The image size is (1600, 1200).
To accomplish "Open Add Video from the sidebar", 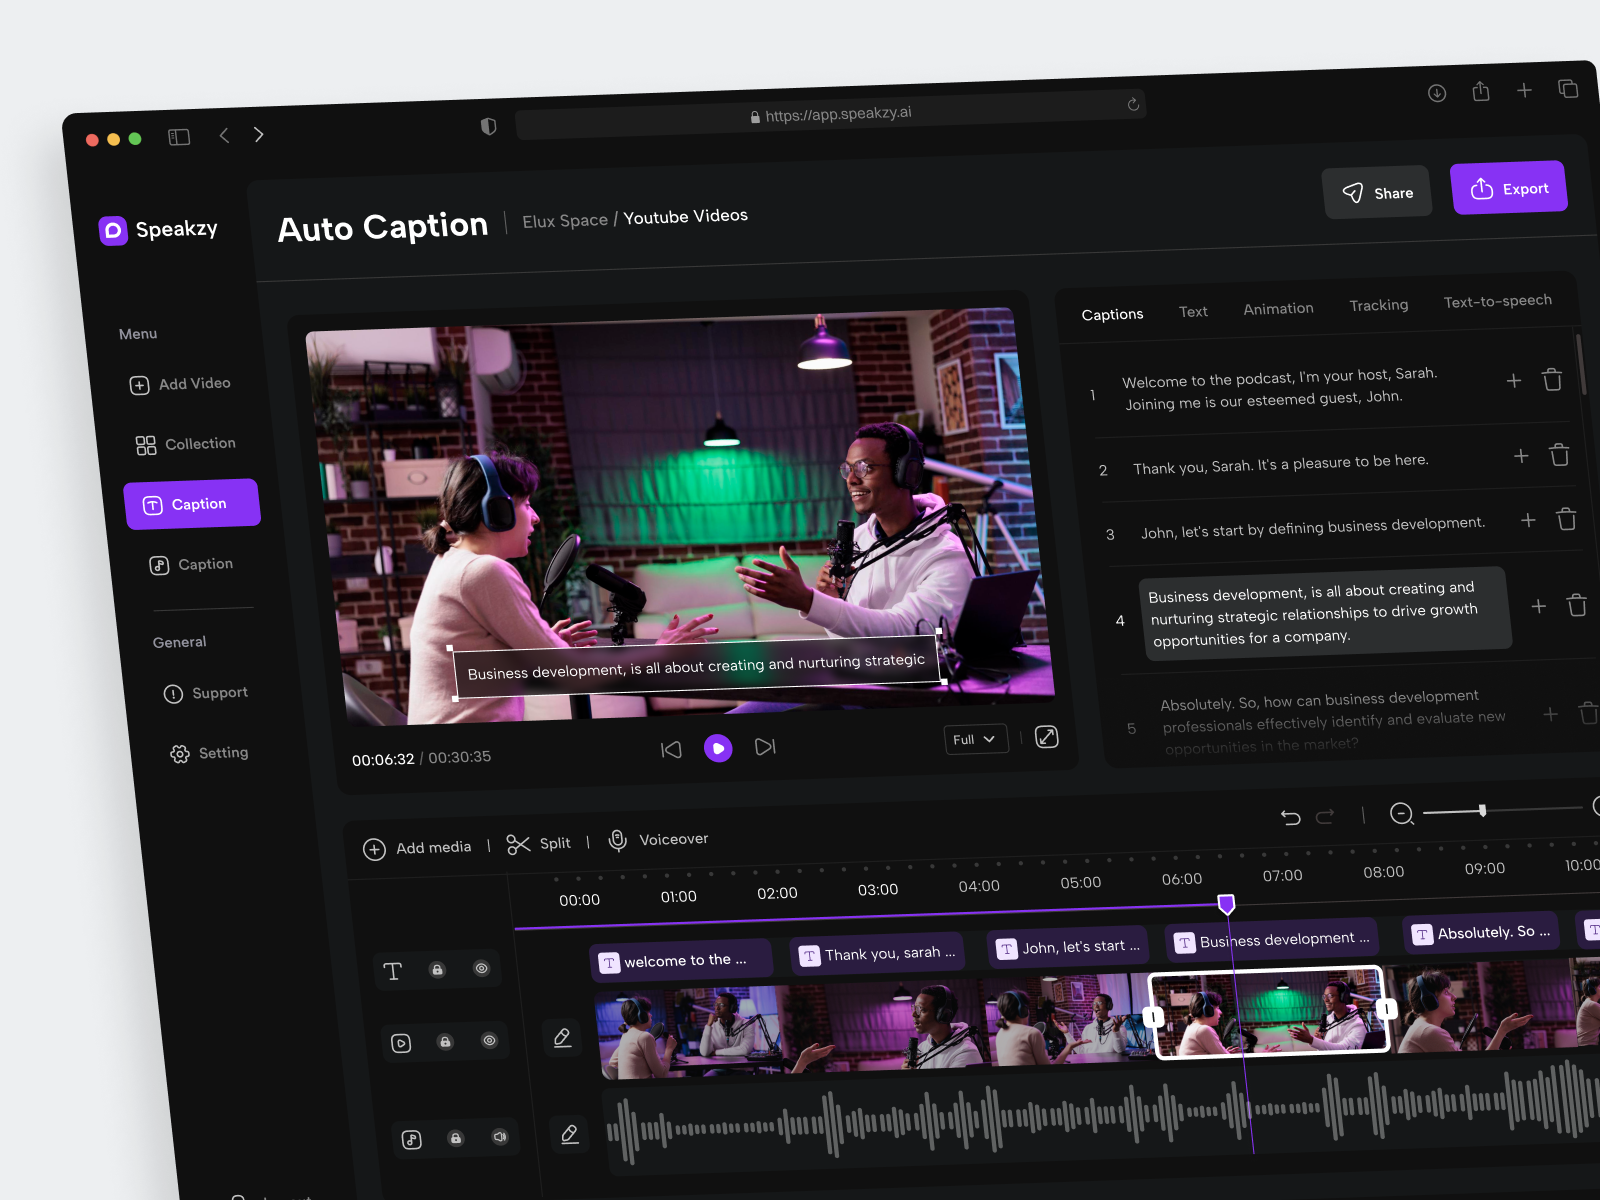I will tap(183, 383).
